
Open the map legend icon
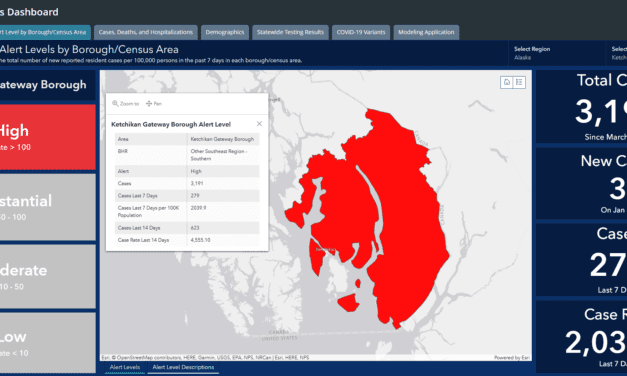point(519,82)
